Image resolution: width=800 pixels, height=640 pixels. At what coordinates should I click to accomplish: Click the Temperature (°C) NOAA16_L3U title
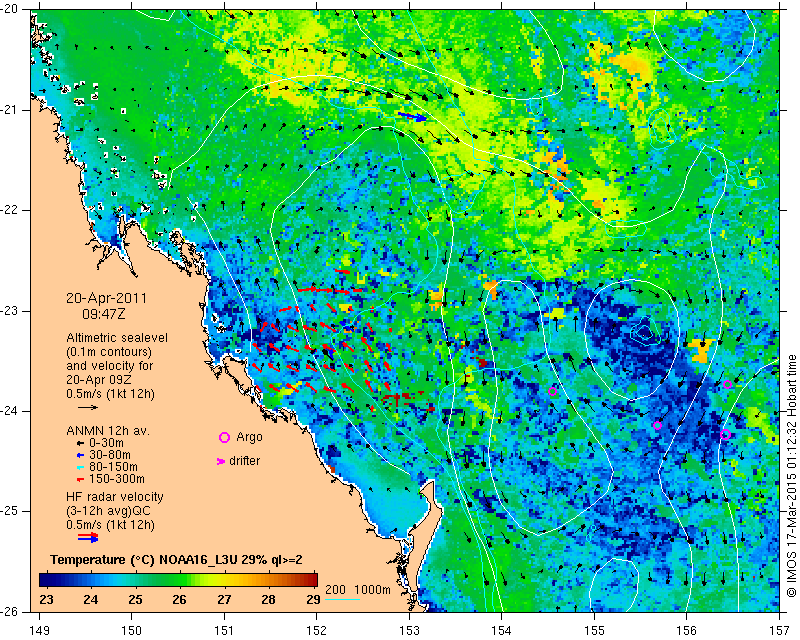177,560
